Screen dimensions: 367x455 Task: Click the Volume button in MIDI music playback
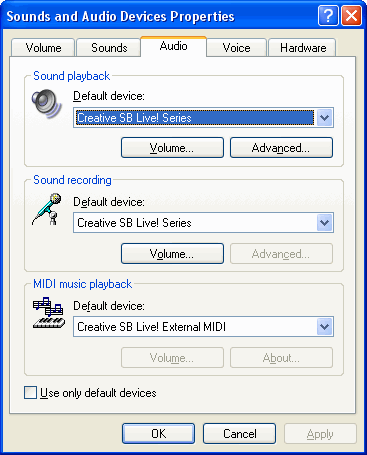[172, 358]
